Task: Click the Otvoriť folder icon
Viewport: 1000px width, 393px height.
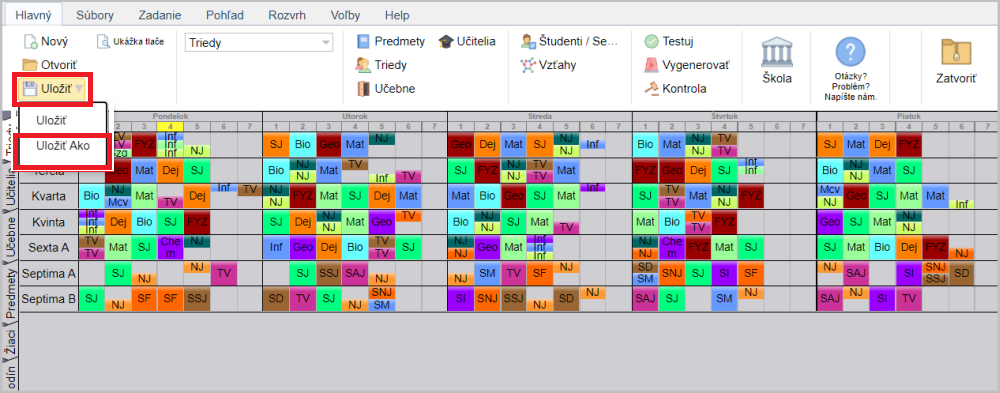Action: 30,64
